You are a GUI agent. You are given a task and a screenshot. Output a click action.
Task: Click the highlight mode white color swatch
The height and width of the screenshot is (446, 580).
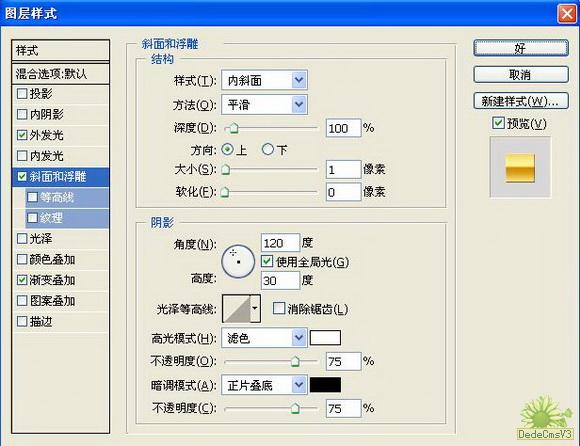325,338
